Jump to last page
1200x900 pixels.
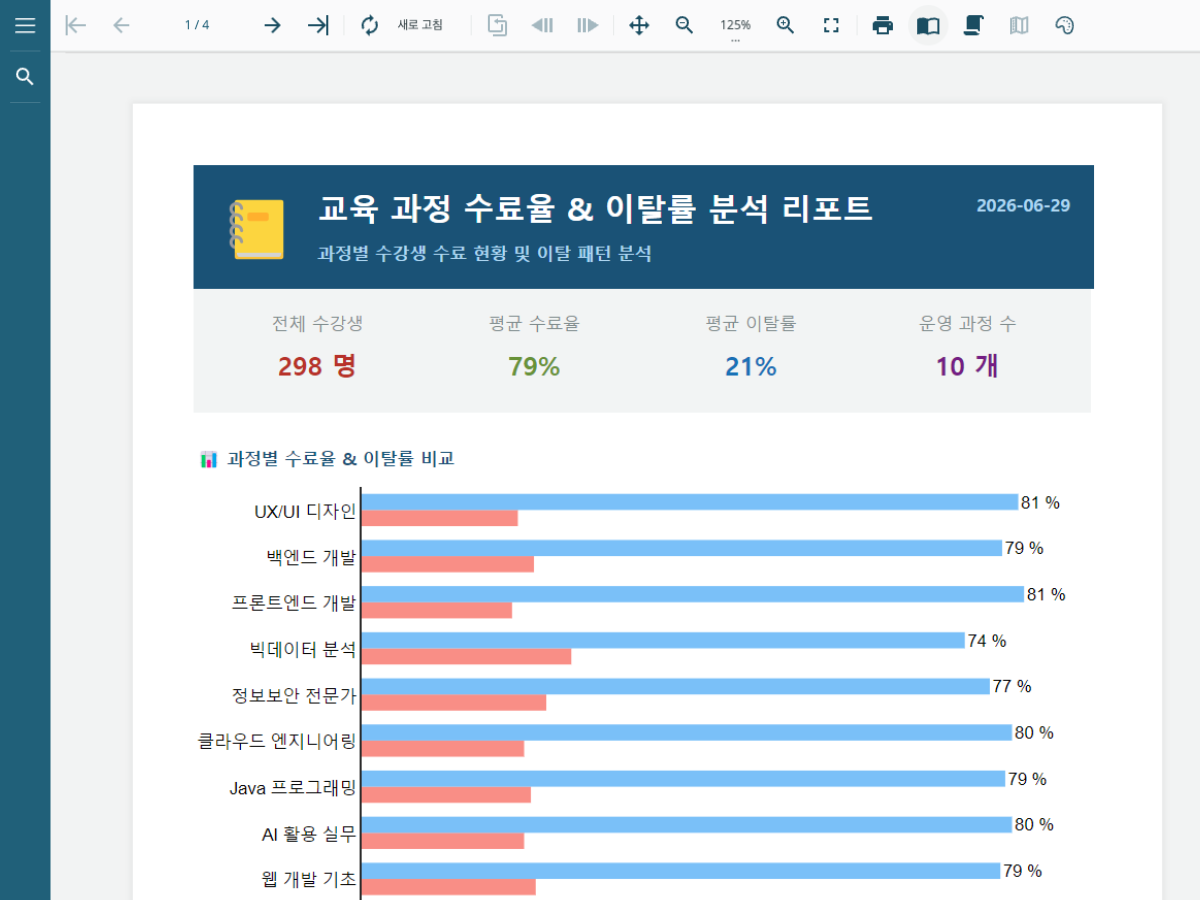318,25
